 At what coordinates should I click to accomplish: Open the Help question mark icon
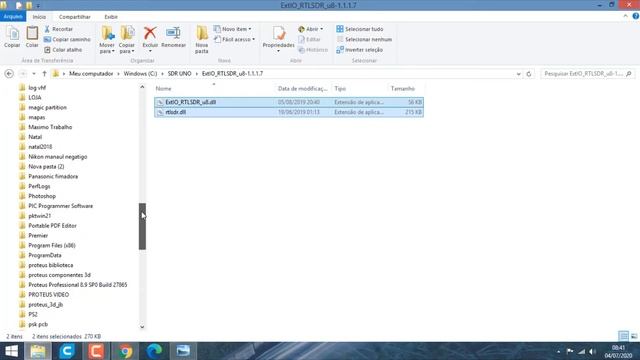636,16
